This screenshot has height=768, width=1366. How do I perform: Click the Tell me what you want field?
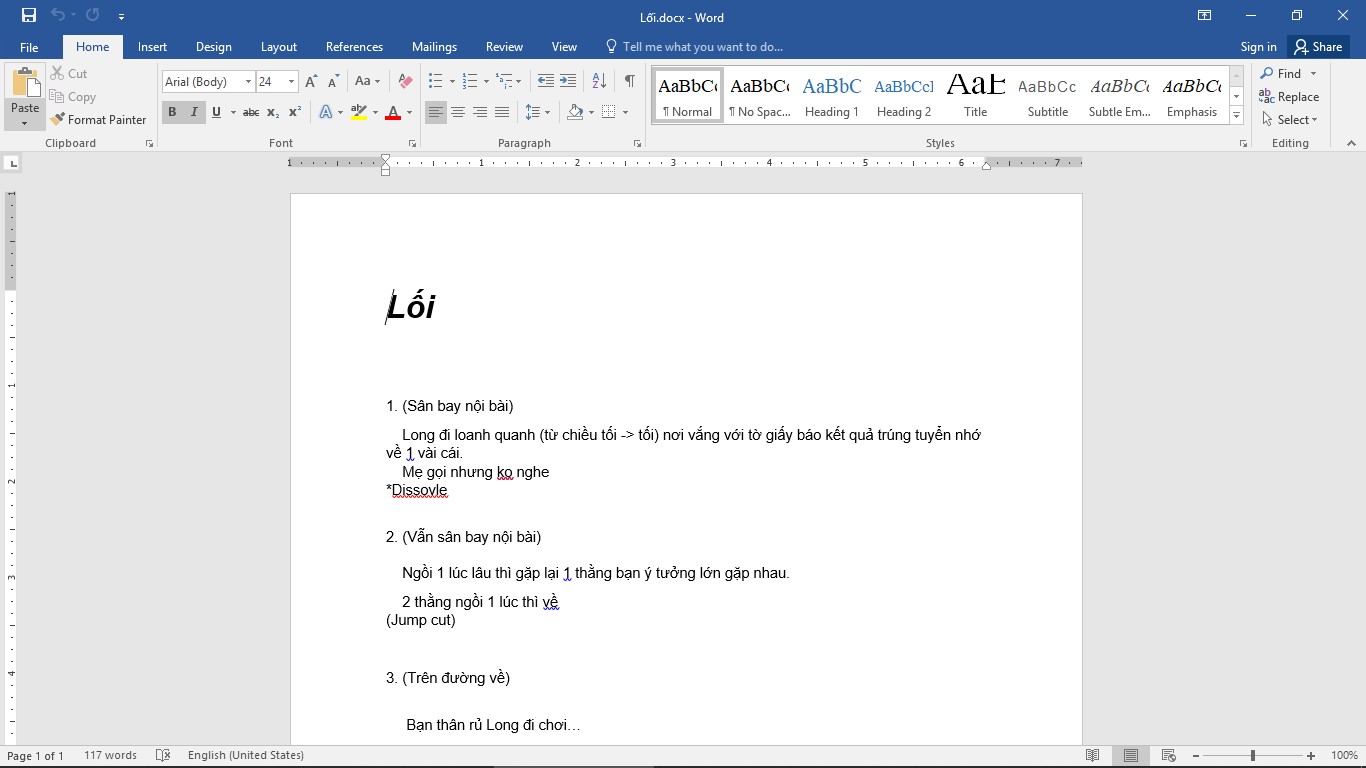(695, 47)
